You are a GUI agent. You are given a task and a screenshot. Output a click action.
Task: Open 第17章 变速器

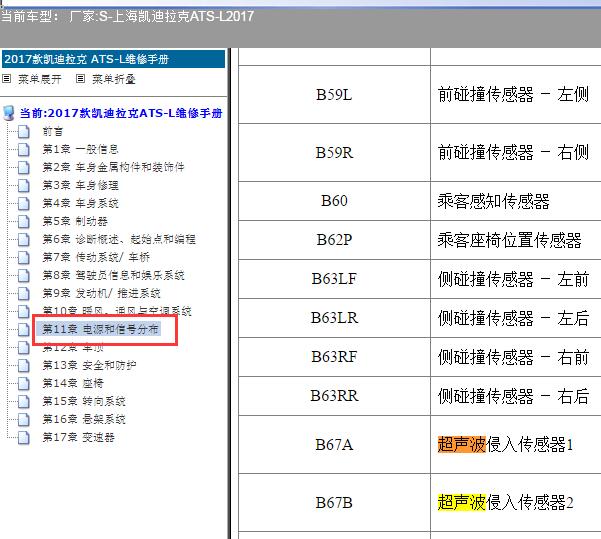[x=79, y=438]
